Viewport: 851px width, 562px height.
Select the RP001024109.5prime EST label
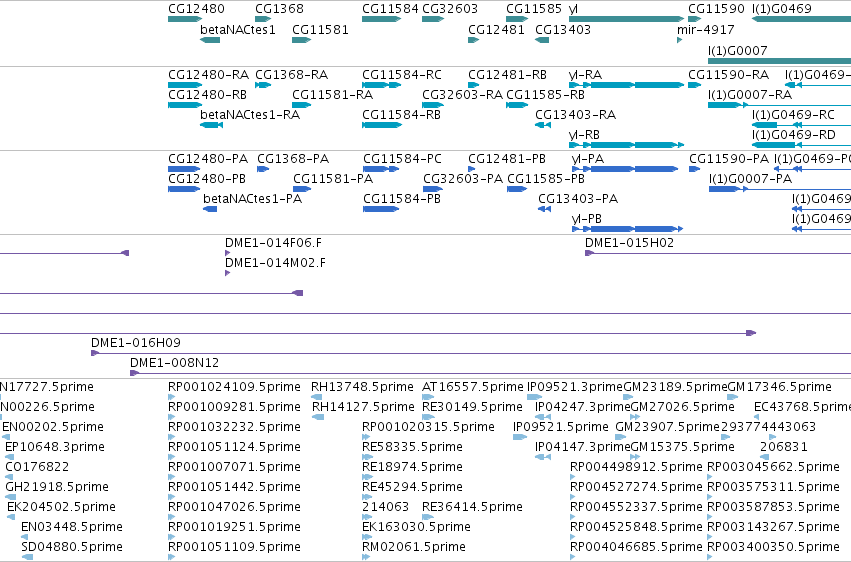pos(234,387)
